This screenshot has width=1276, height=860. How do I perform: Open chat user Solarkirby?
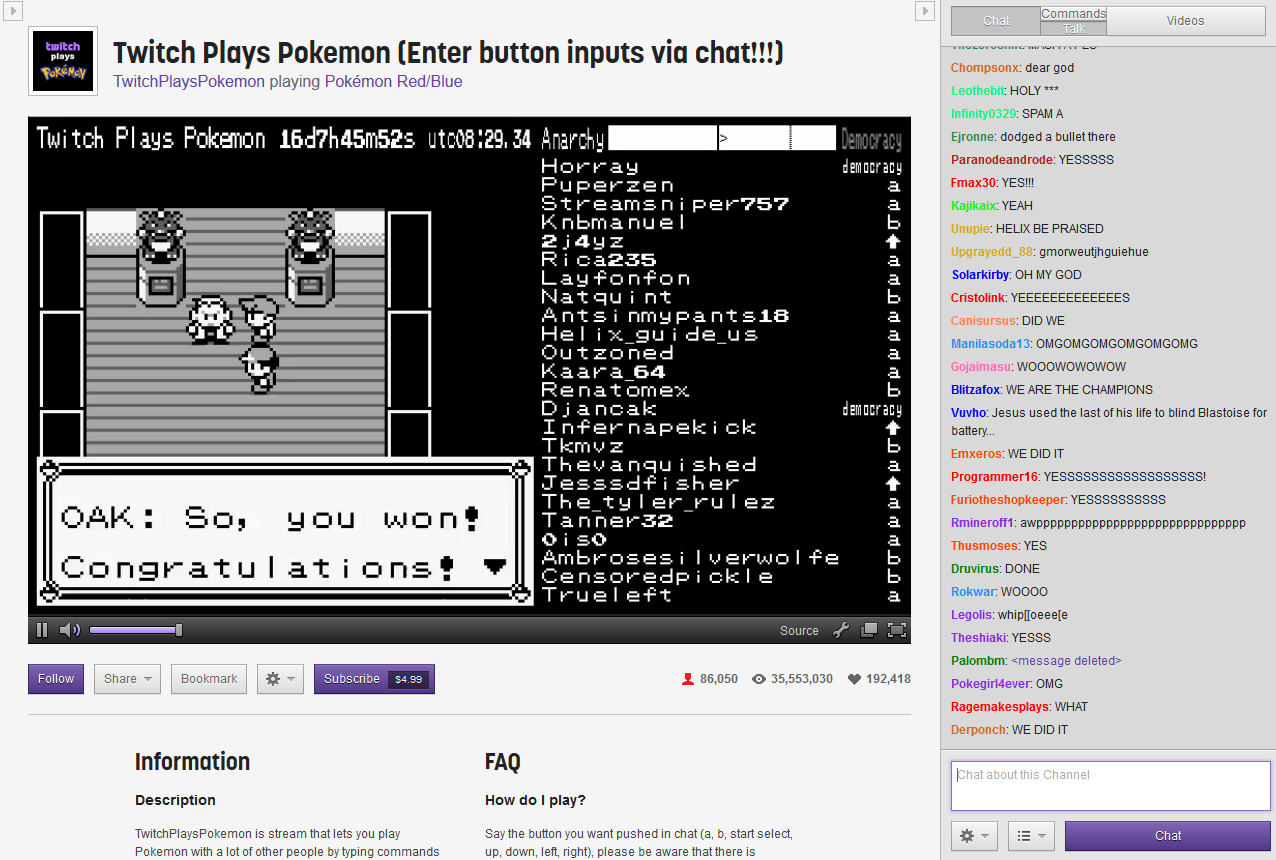pyautogui.click(x=981, y=275)
